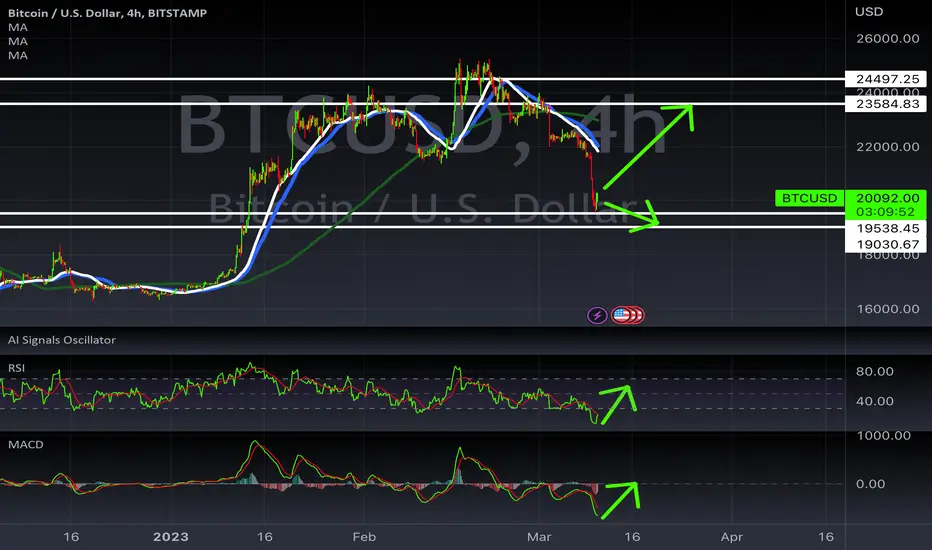The width and height of the screenshot is (932, 550).
Task: Click the green BTCUSD price tag
Action: [x=809, y=198]
